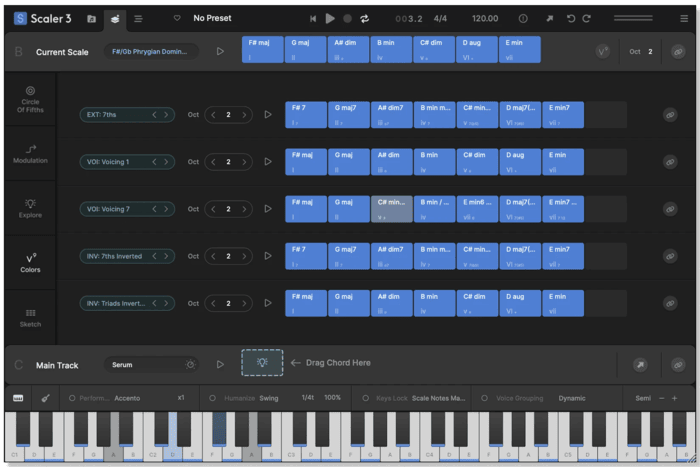Open the Explore panel
The image size is (700, 467).
[30, 208]
